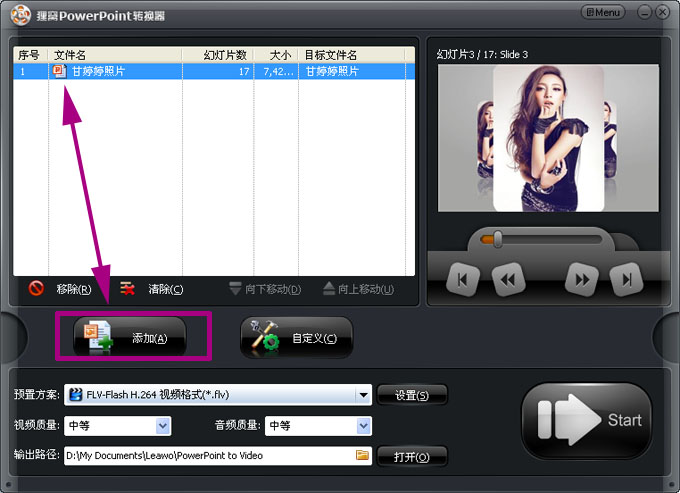Go to previous slide with rewind button
This screenshot has width=680, height=493.
coord(508,280)
